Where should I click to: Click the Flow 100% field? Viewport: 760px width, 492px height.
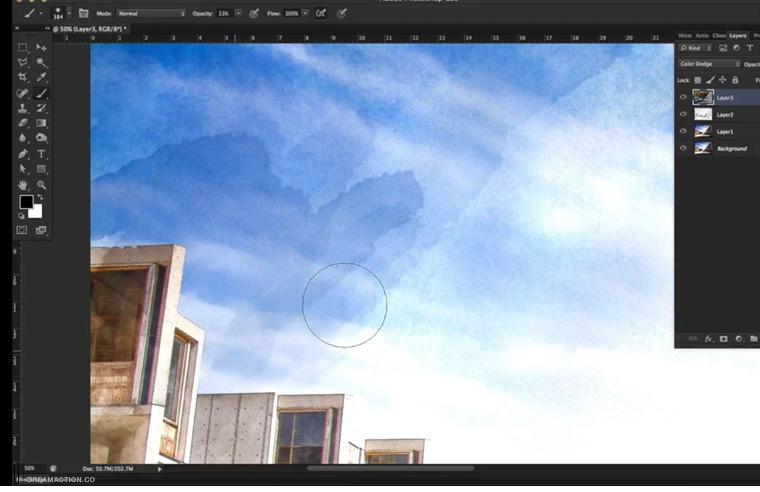click(x=292, y=14)
